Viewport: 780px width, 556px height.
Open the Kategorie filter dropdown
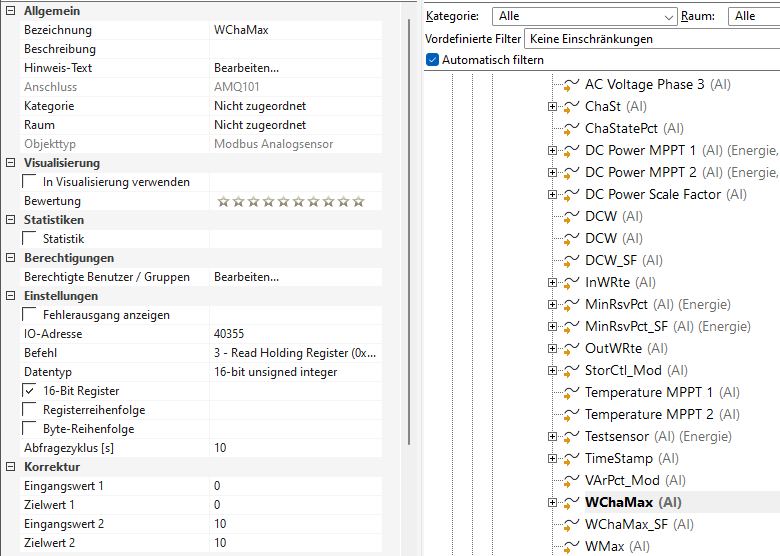pos(669,17)
